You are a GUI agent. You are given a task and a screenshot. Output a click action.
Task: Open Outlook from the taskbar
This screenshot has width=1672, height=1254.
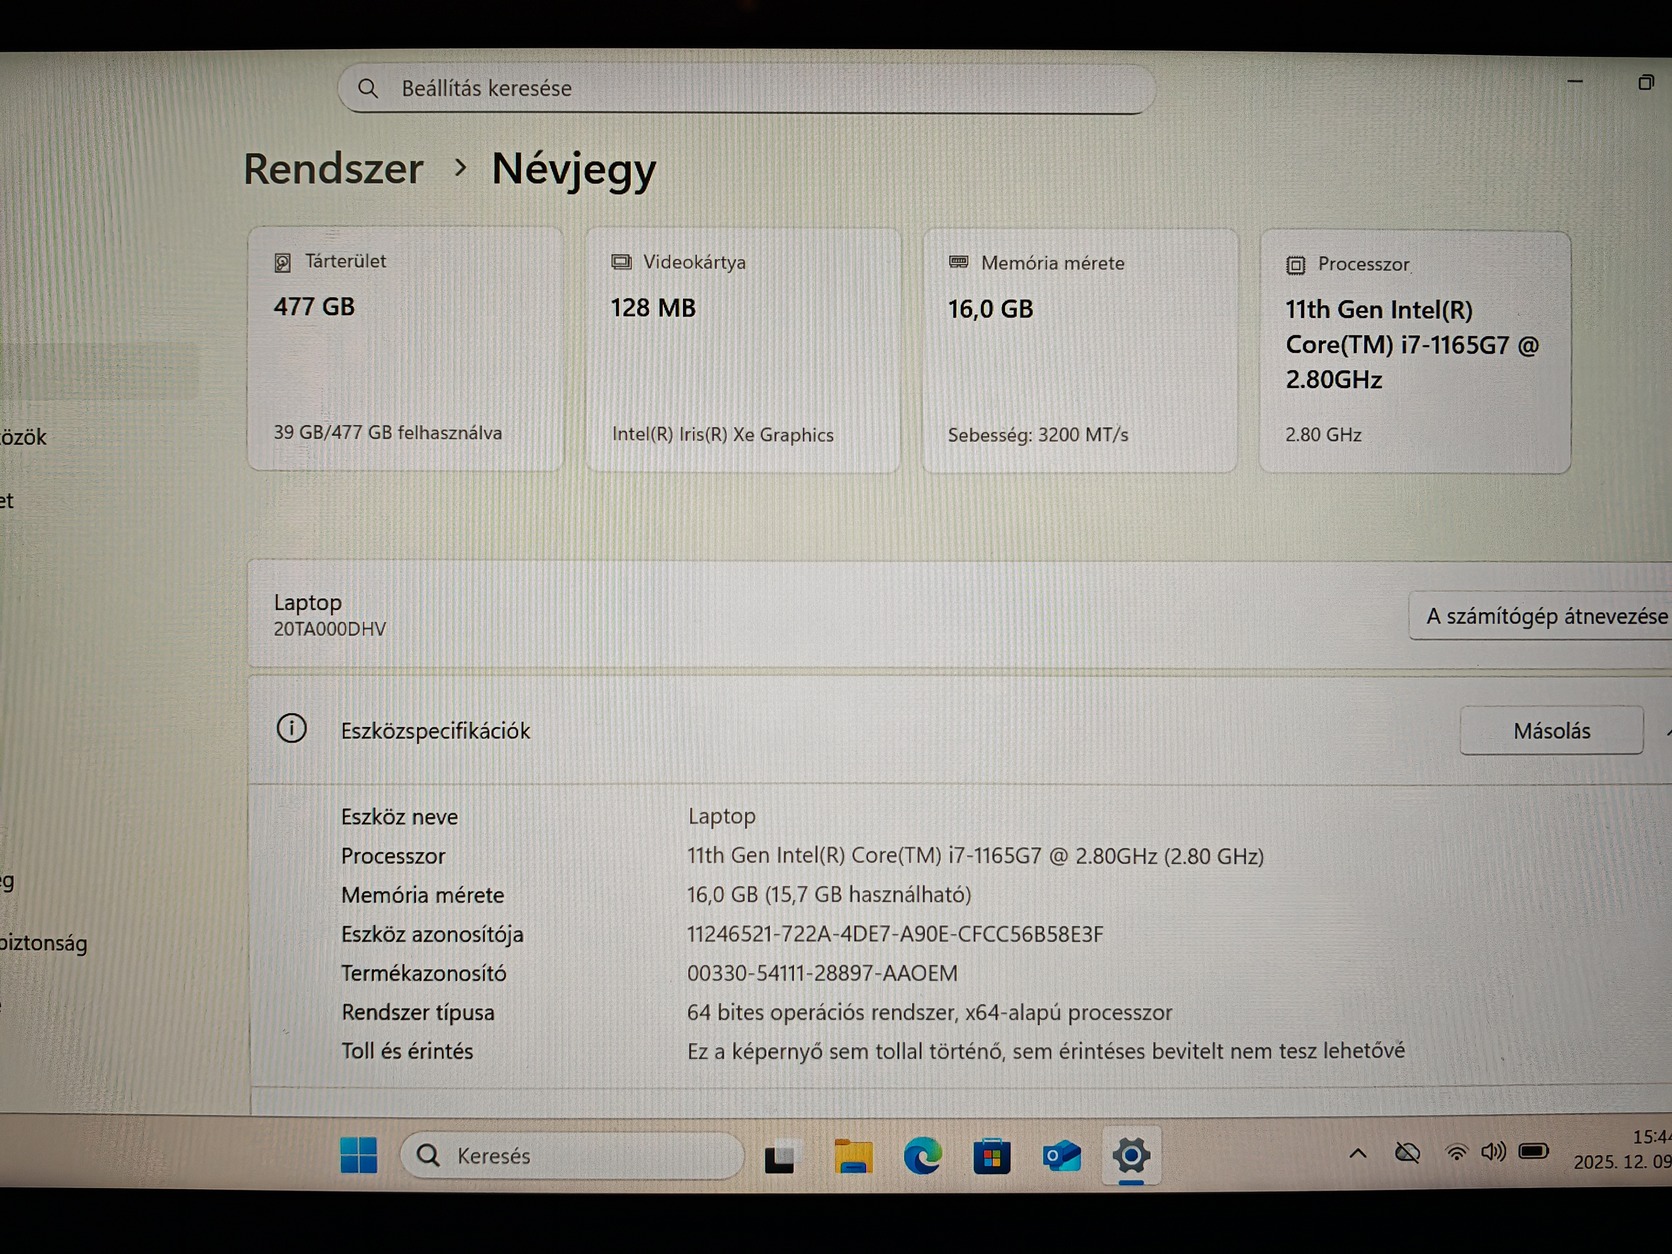click(1061, 1157)
